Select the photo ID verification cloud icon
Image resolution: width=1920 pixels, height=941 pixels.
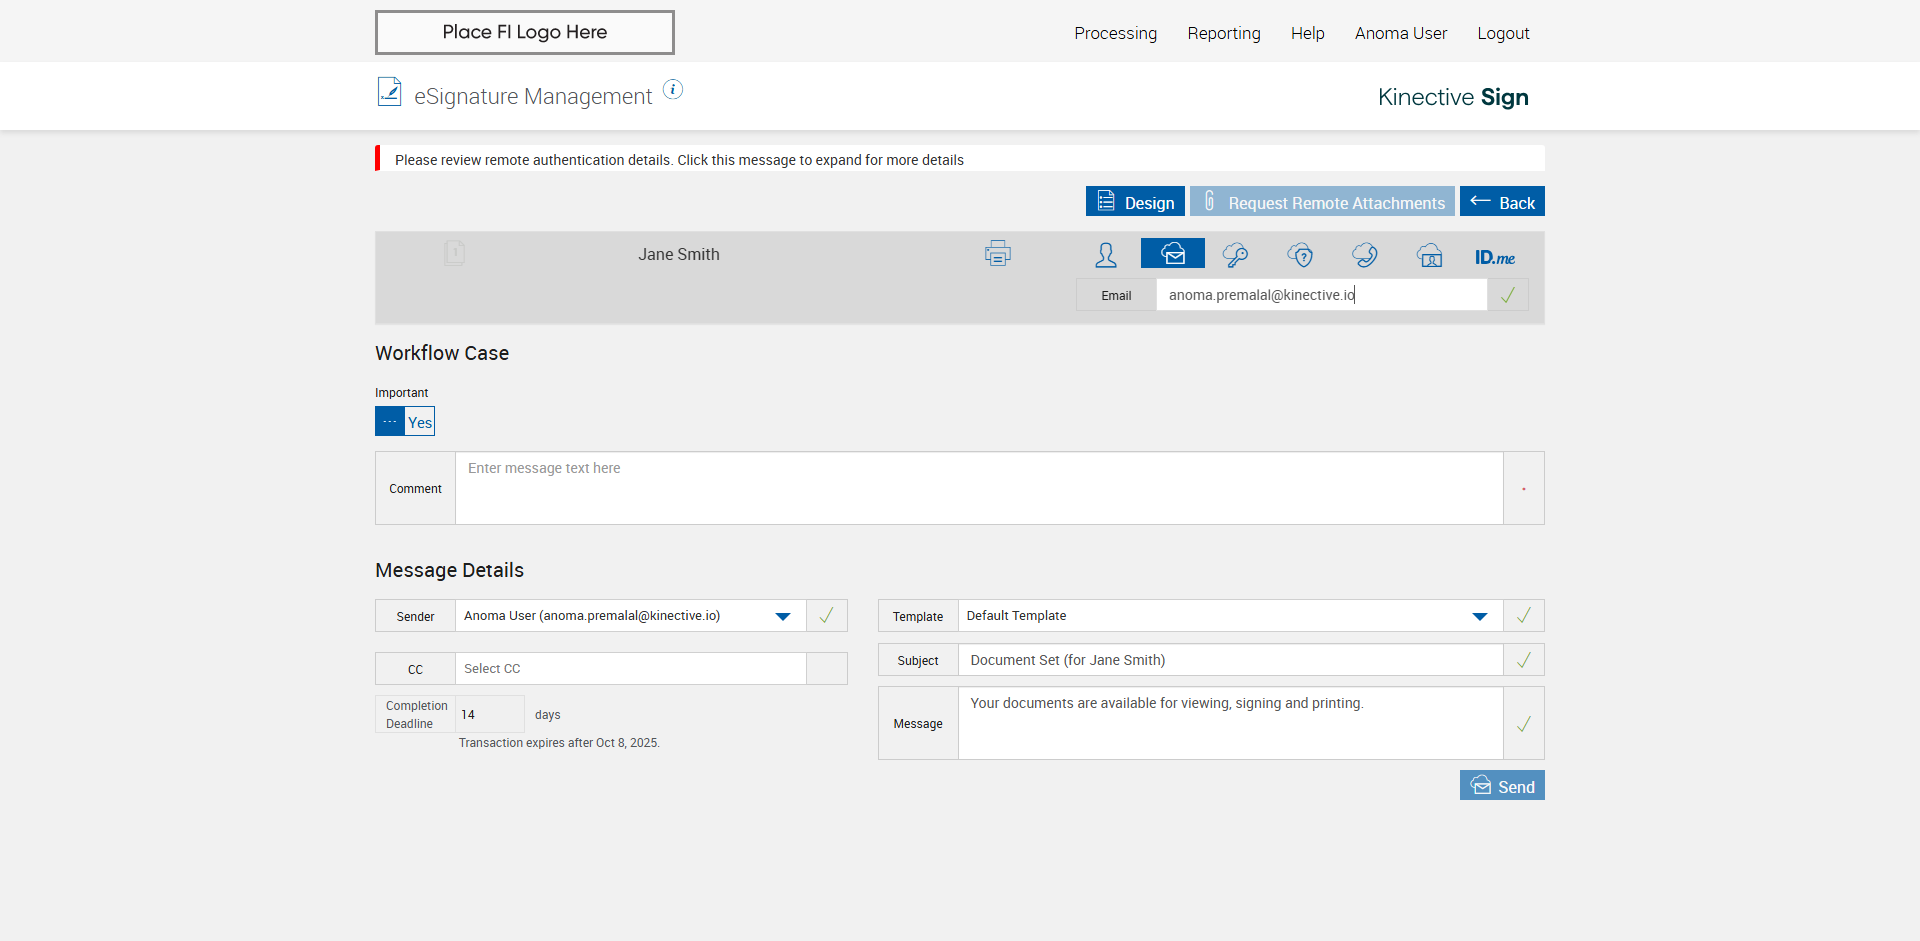coord(1429,255)
